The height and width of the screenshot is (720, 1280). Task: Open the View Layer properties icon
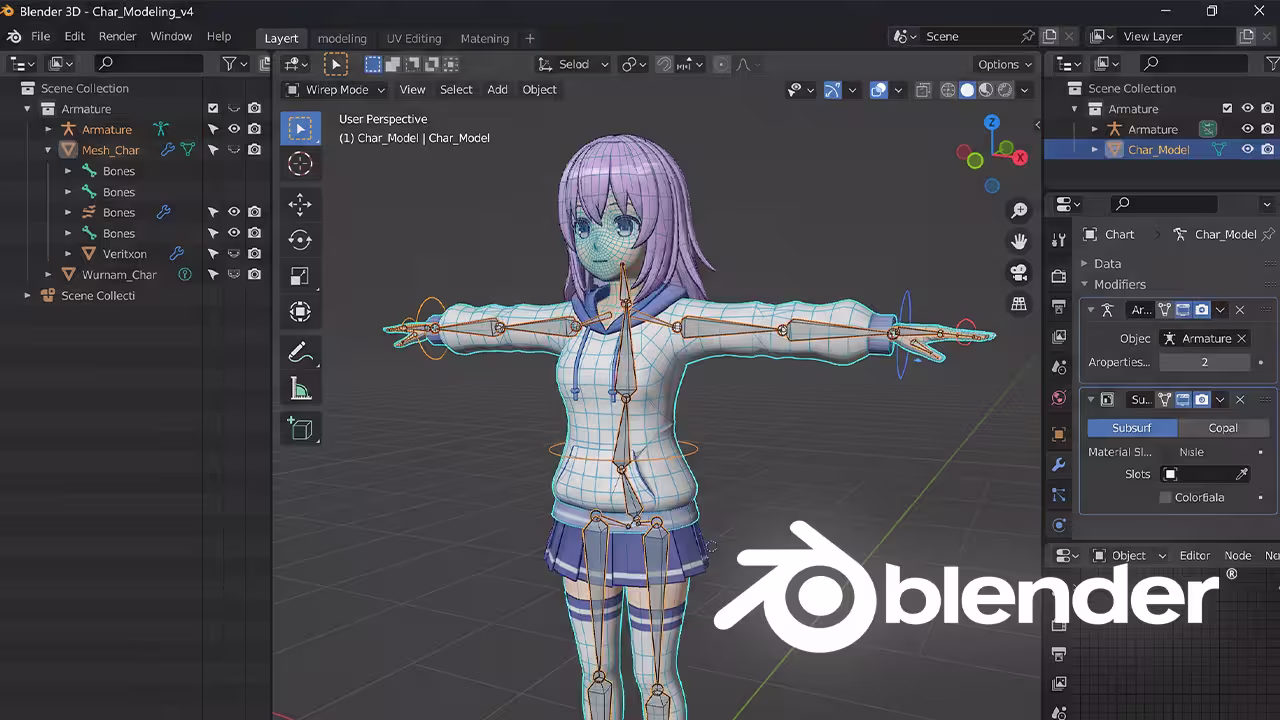pos(1059,337)
